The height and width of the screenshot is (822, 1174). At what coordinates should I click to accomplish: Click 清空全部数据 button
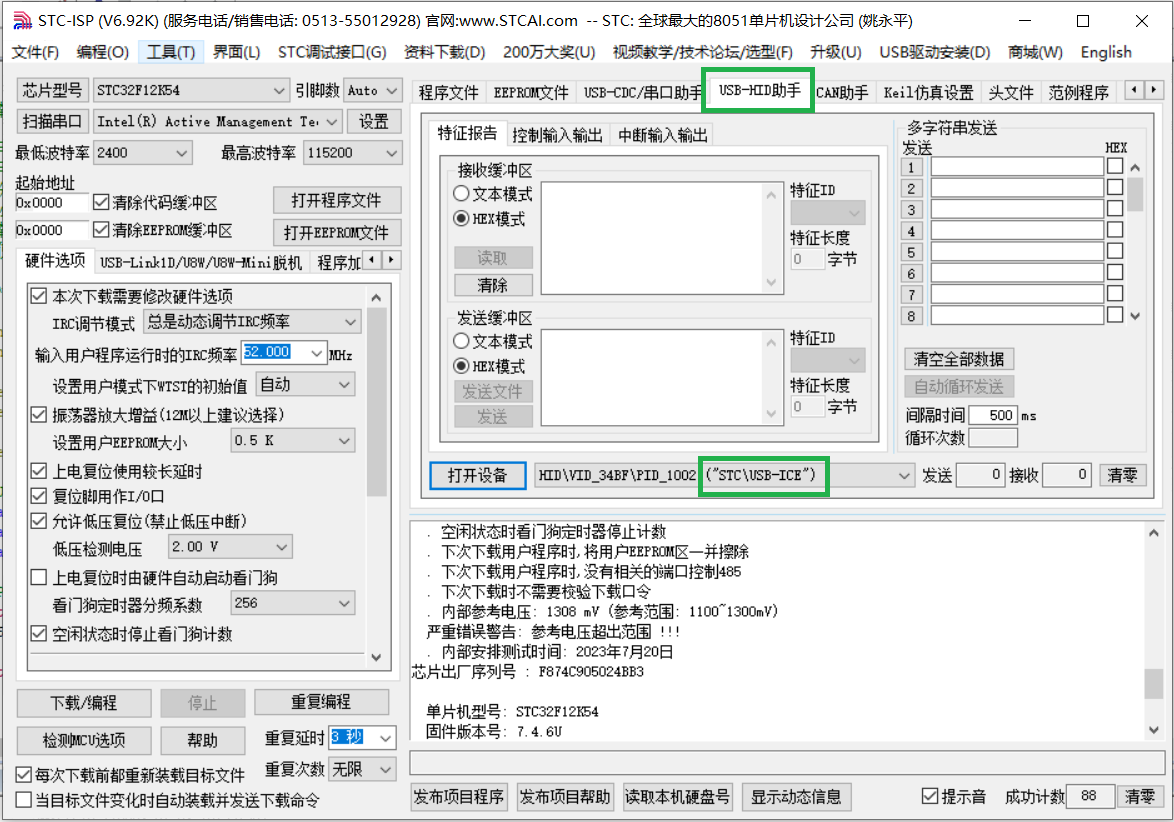[x=958, y=359]
